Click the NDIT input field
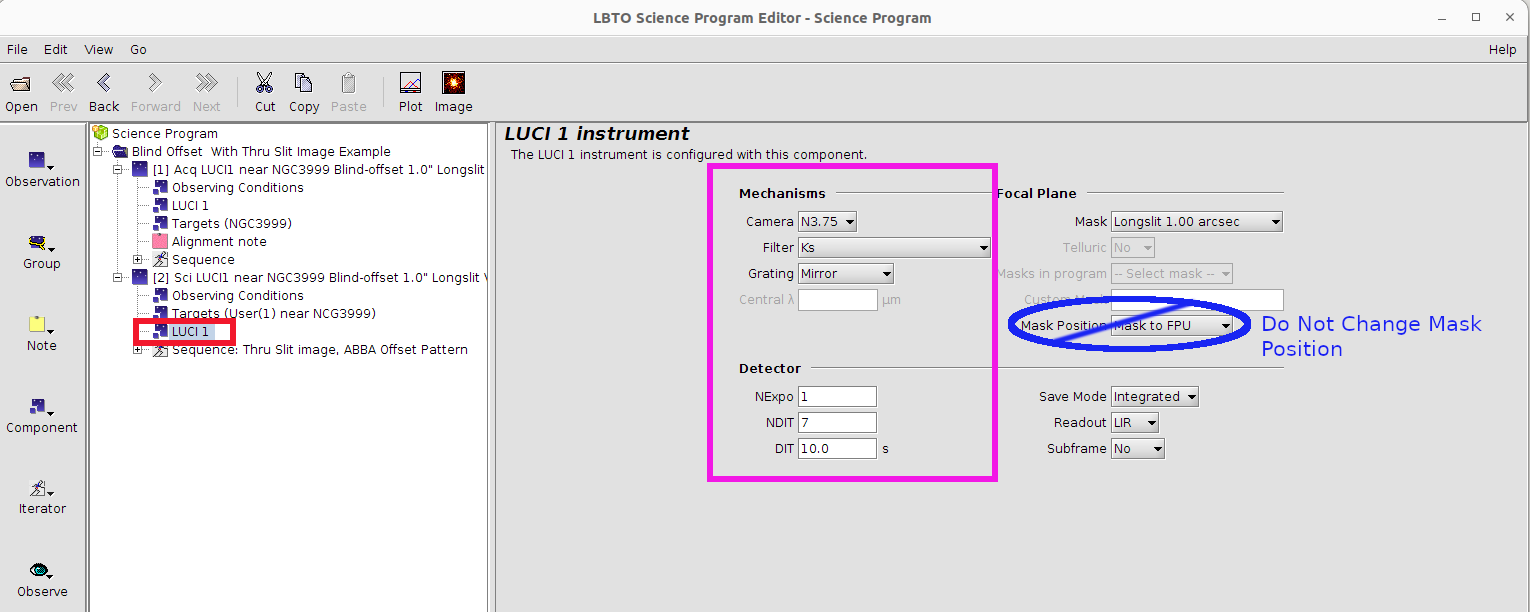The height and width of the screenshot is (612, 1530). coord(837,423)
